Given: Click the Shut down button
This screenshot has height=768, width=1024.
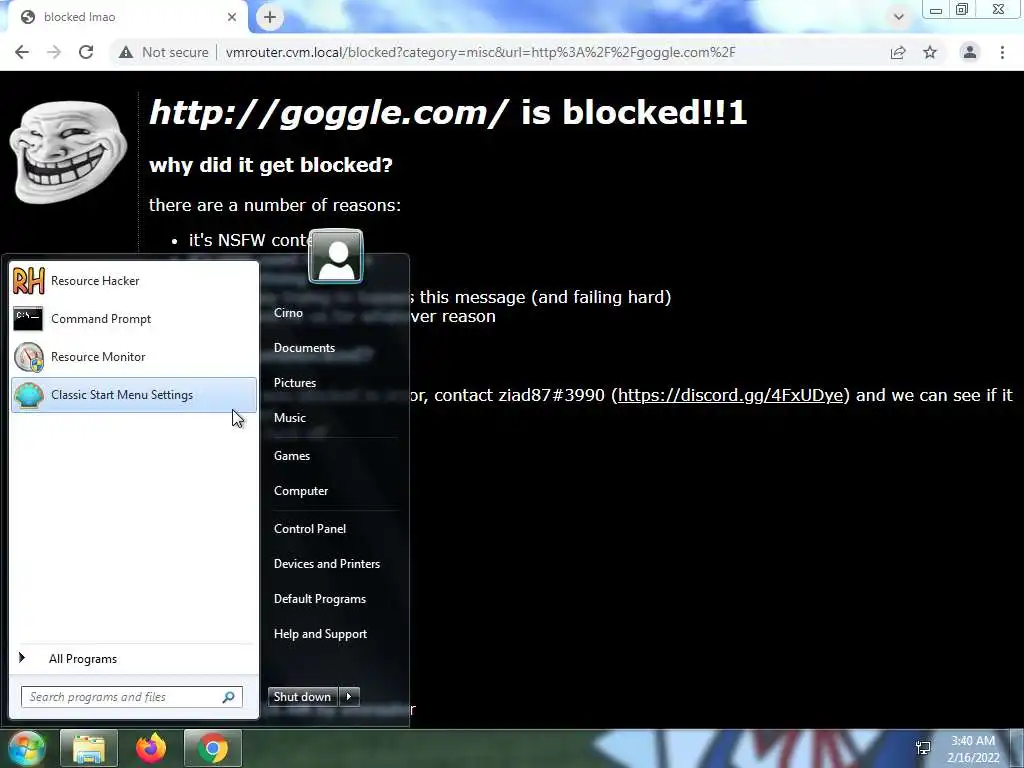Looking at the screenshot, I should click(x=303, y=697).
